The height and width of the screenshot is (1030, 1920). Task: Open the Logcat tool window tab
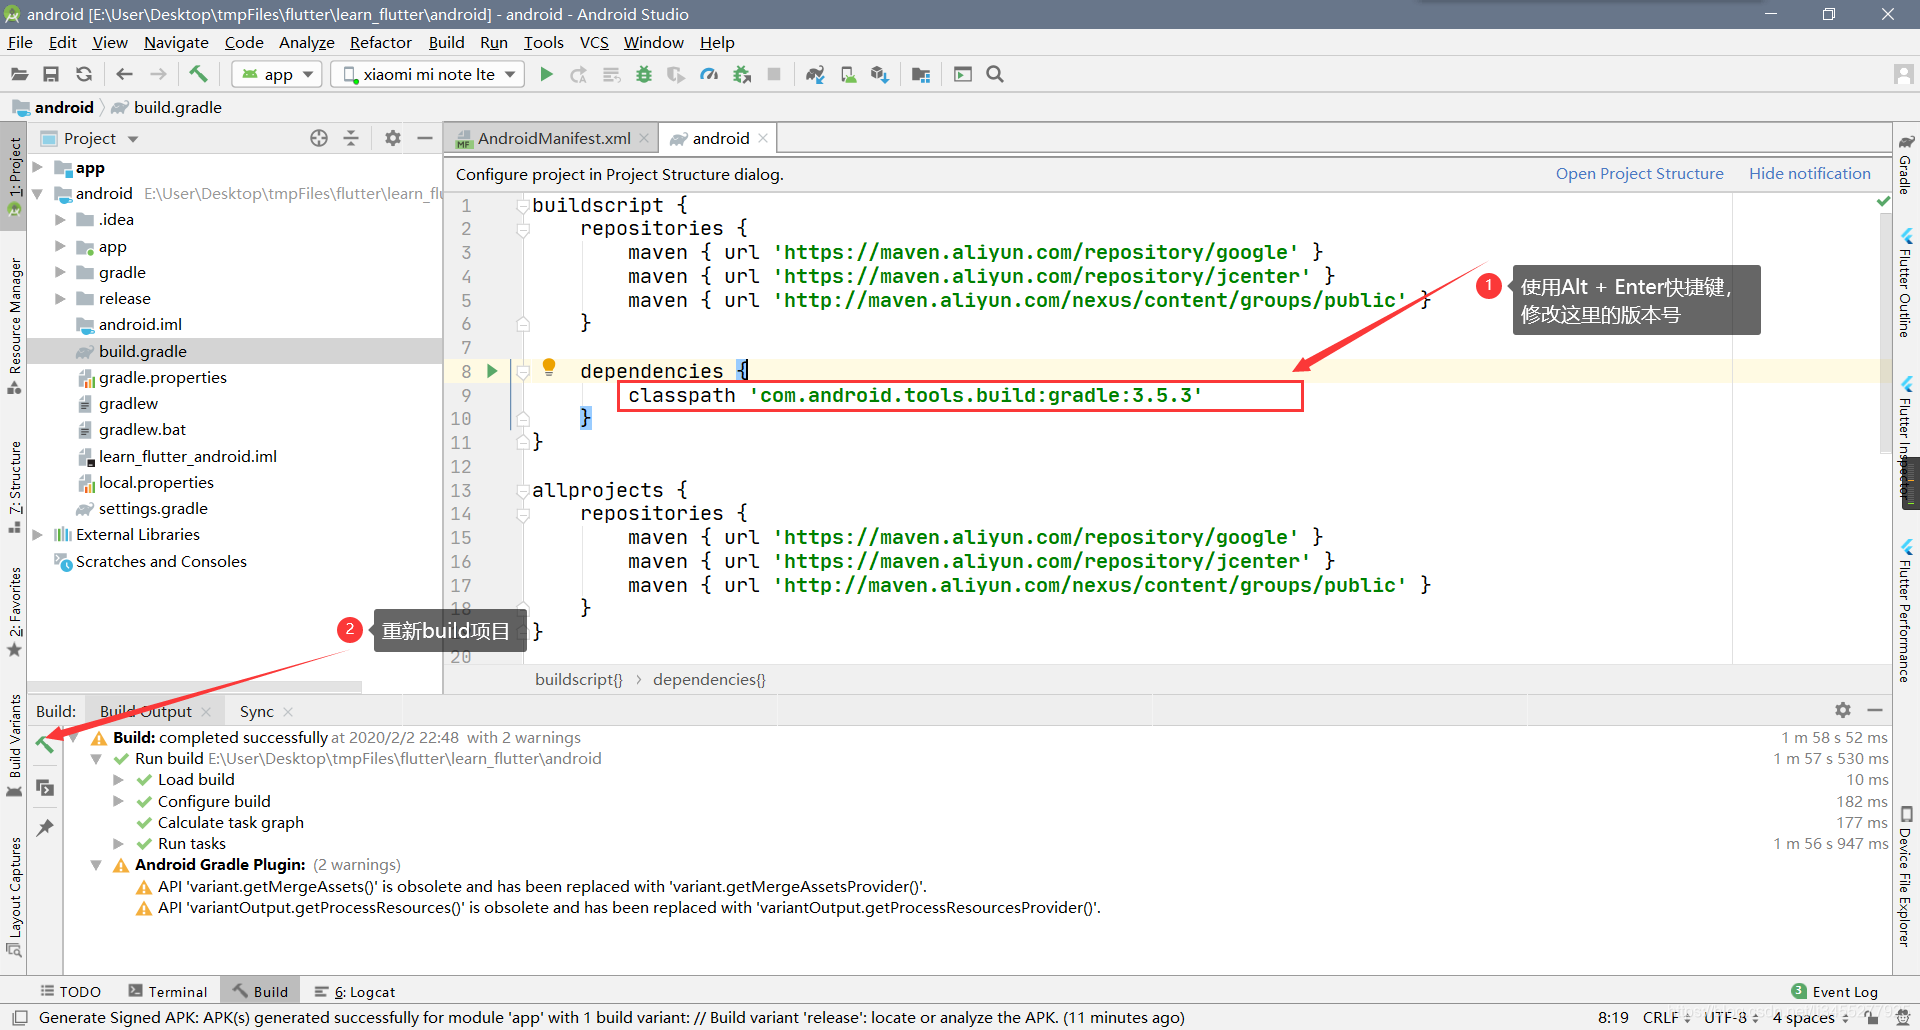click(355, 991)
